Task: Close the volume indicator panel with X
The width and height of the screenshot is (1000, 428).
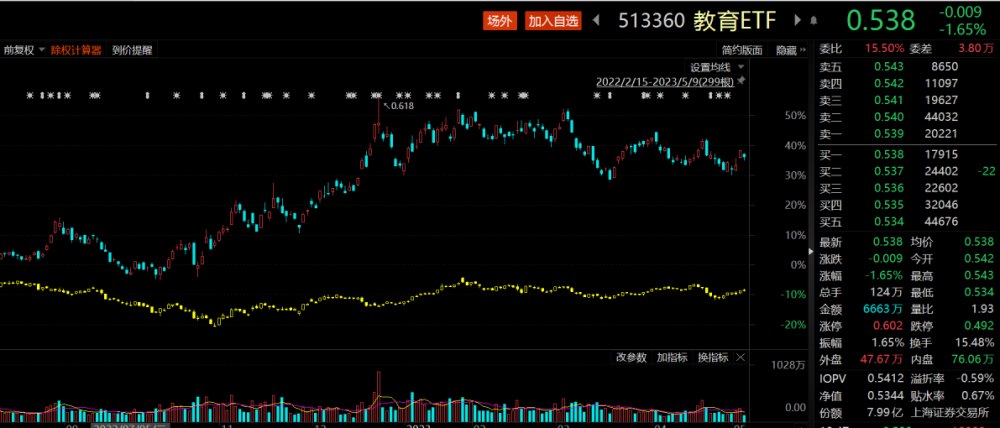Action: point(740,358)
